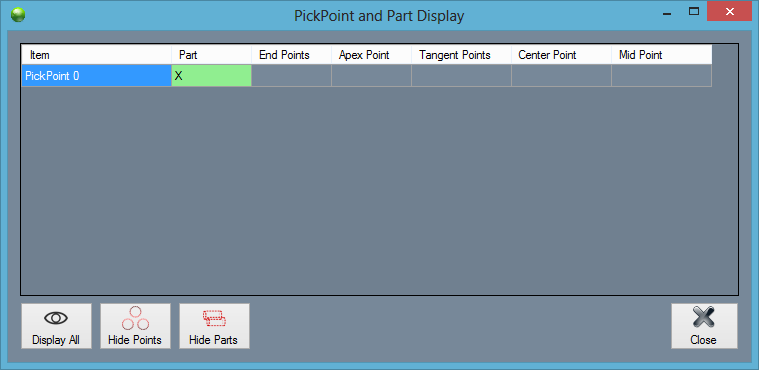Maximize the PickPoint and Part Display window
Image resolution: width=759 pixels, height=370 pixels.
(694, 12)
